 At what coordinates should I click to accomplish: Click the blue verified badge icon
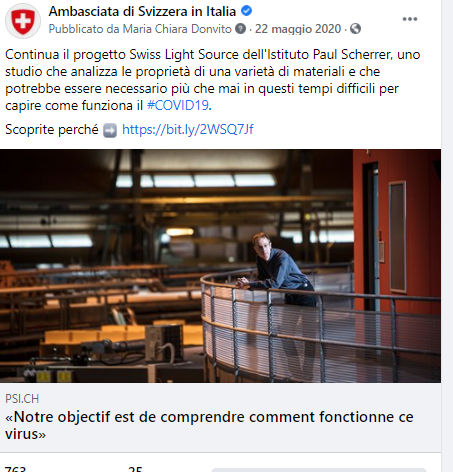[246, 11]
